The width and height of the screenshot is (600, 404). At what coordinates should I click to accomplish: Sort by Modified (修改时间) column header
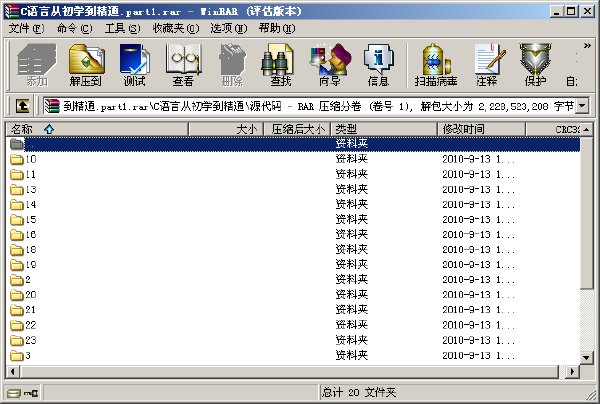tap(481, 129)
